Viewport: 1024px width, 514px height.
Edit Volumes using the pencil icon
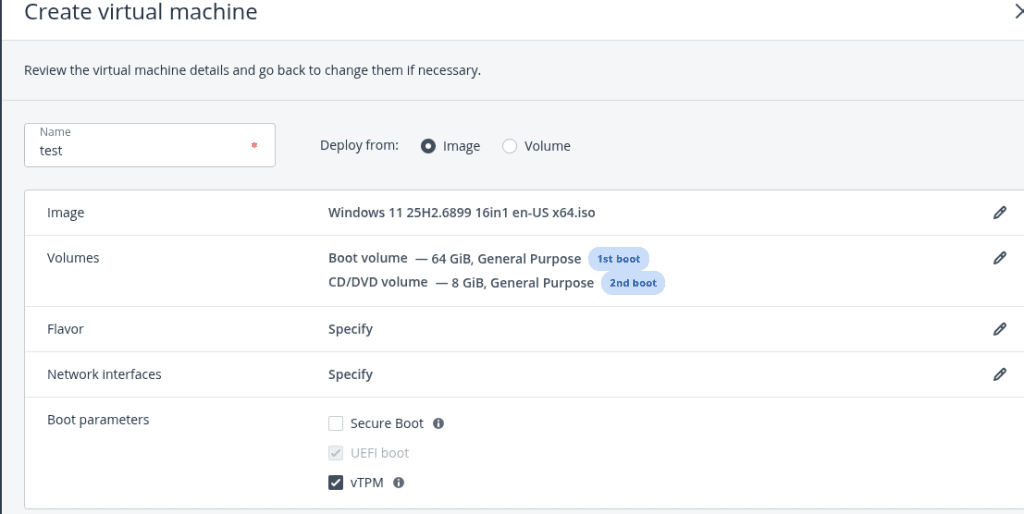point(999,258)
